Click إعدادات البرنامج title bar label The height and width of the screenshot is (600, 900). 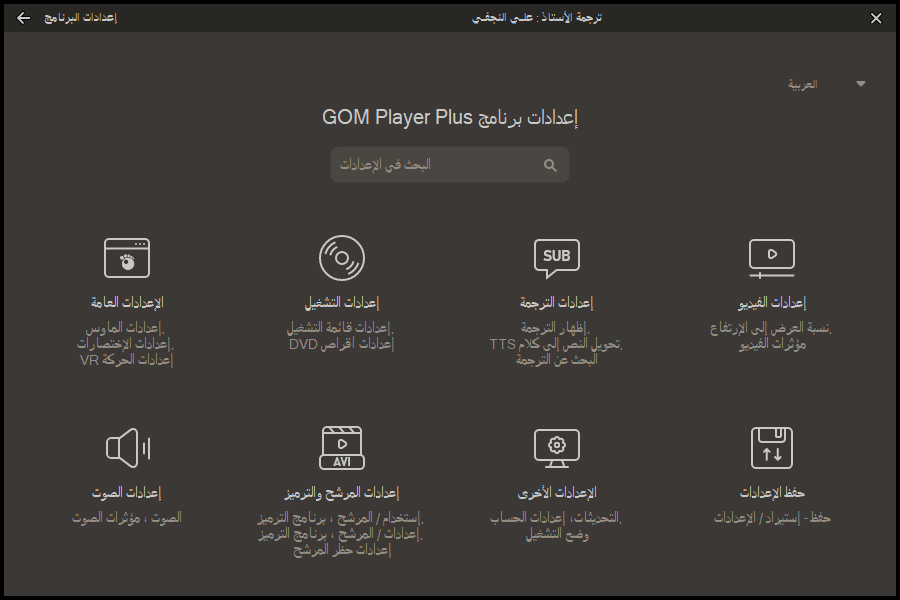click(80, 18)
